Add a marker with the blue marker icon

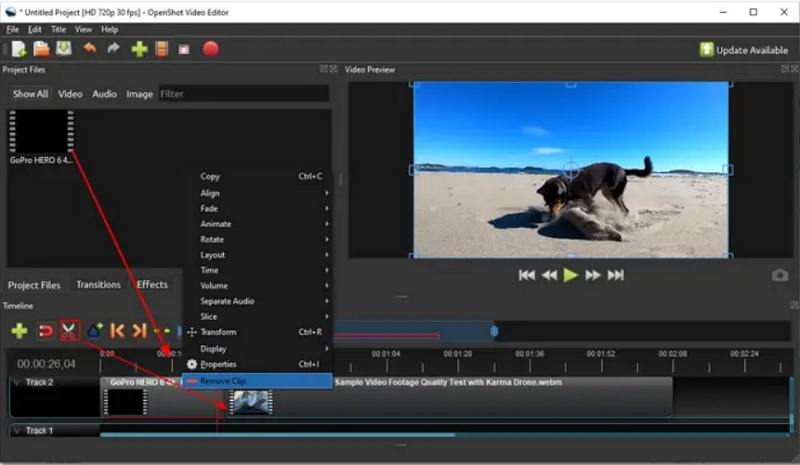[94, 330]
